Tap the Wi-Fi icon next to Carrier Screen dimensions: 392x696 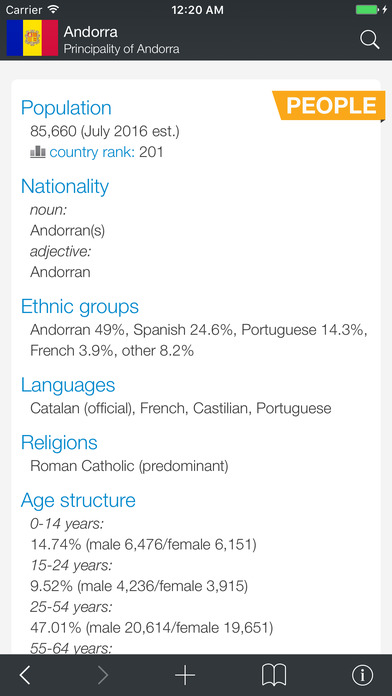[53, 9]
